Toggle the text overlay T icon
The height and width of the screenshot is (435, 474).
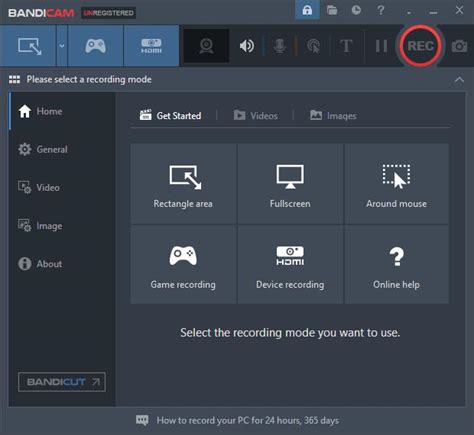click(x=346, y=46)
